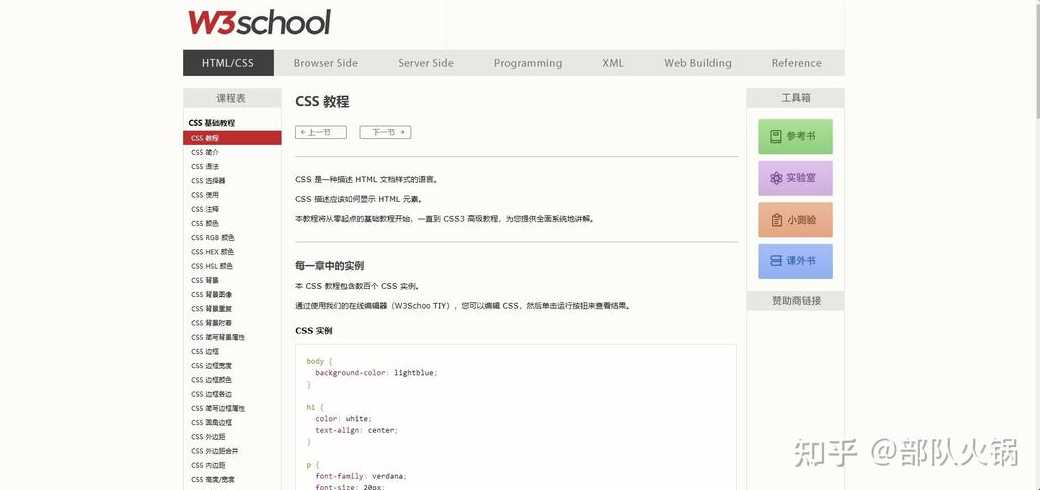The image size is (1040, 490).
Task: Click the font-family: verdana code line
Action: (361, 476)
